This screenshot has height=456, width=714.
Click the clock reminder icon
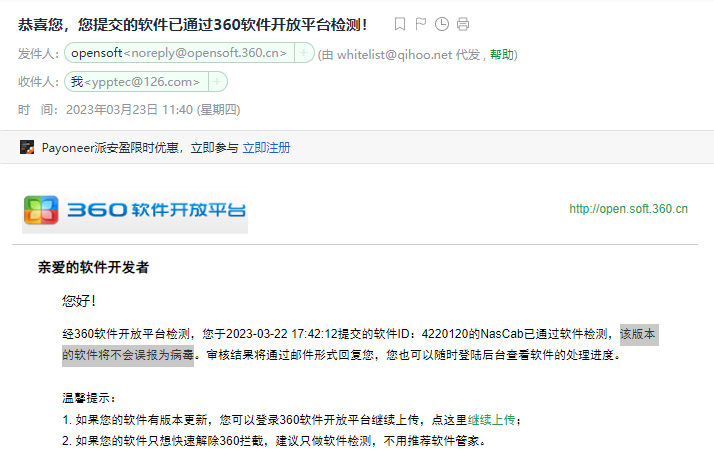(x=442, y=23)
